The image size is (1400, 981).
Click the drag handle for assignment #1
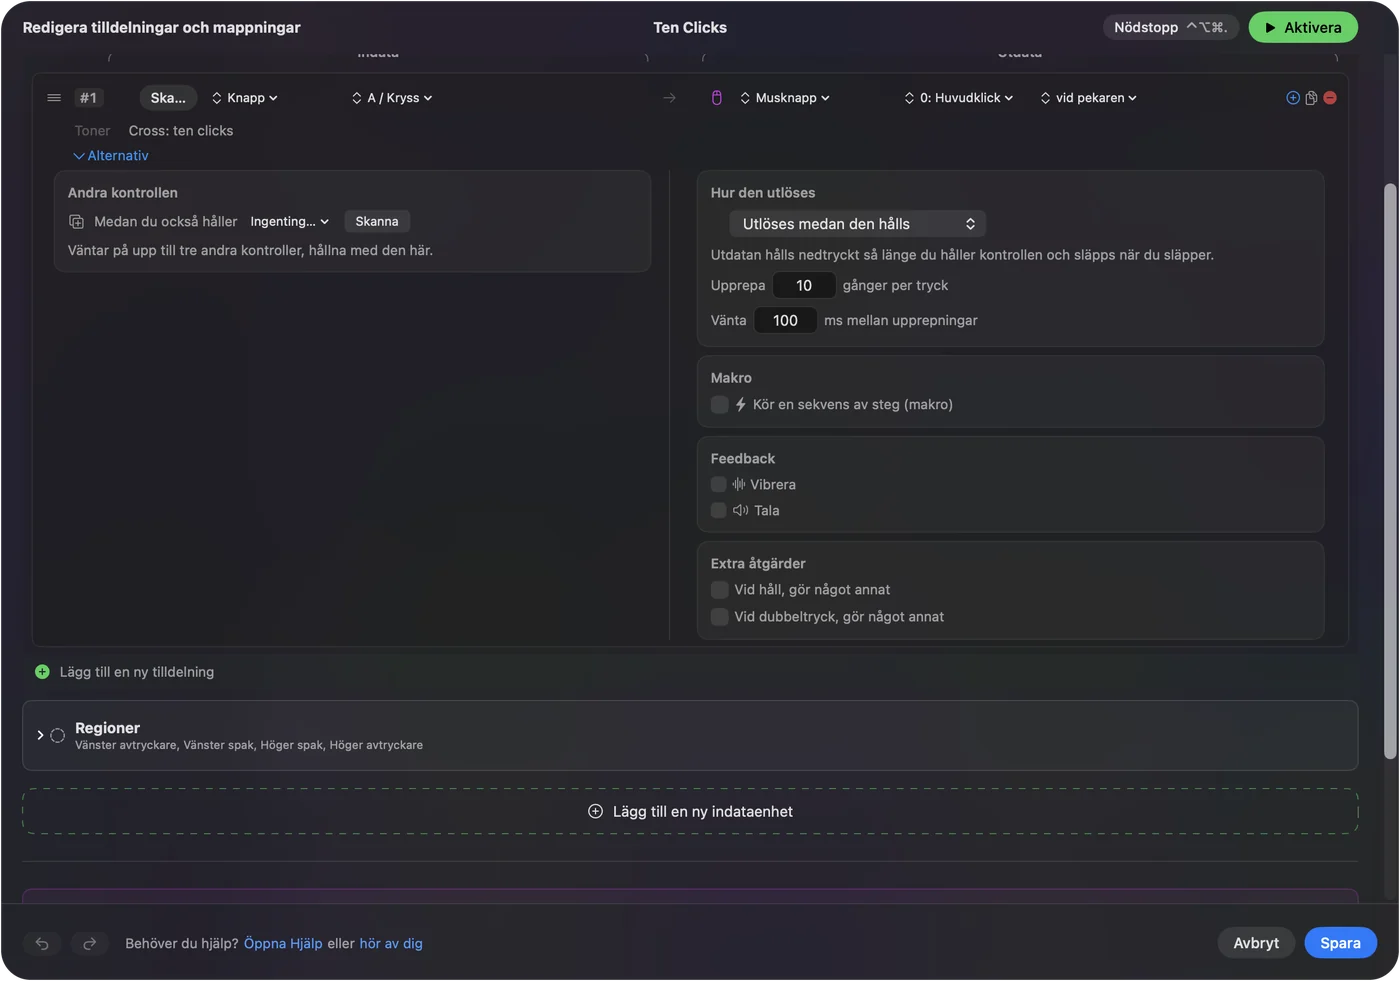click(54, 98)
